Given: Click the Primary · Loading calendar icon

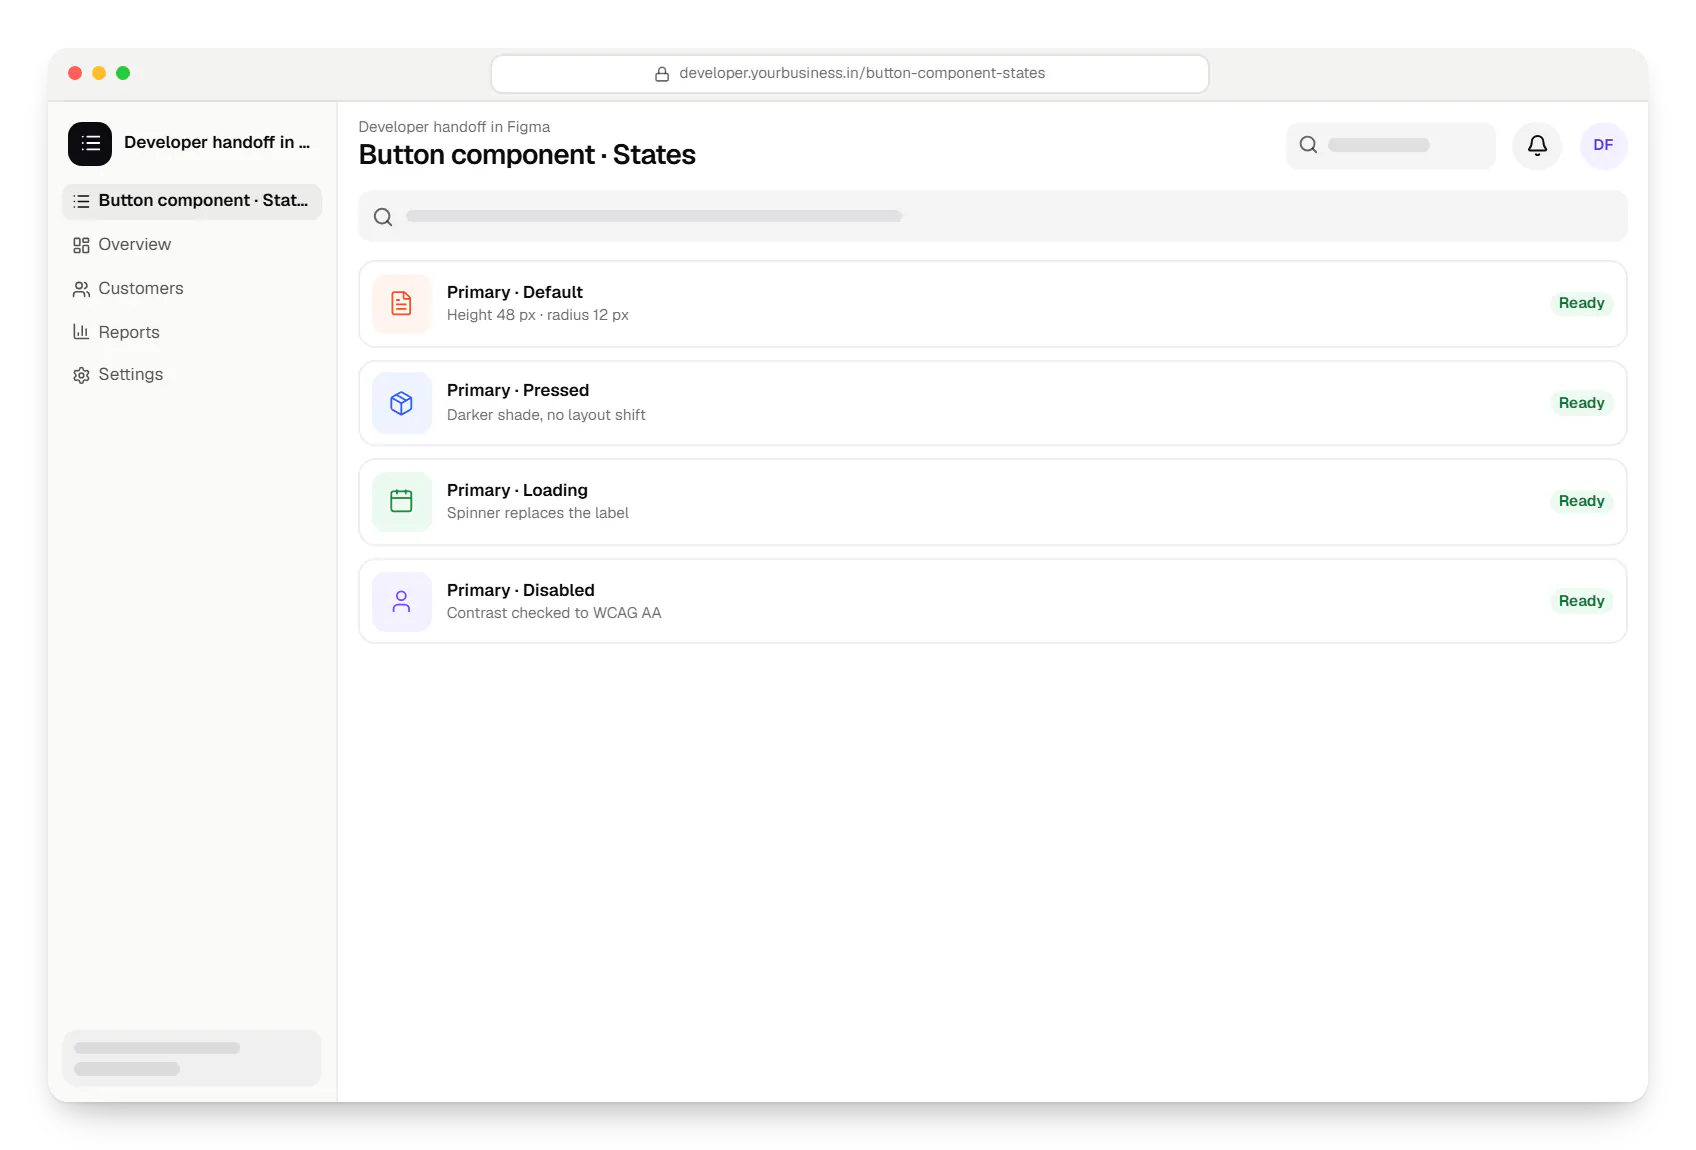Looking at the screenshot, I should tap(401, 501).
